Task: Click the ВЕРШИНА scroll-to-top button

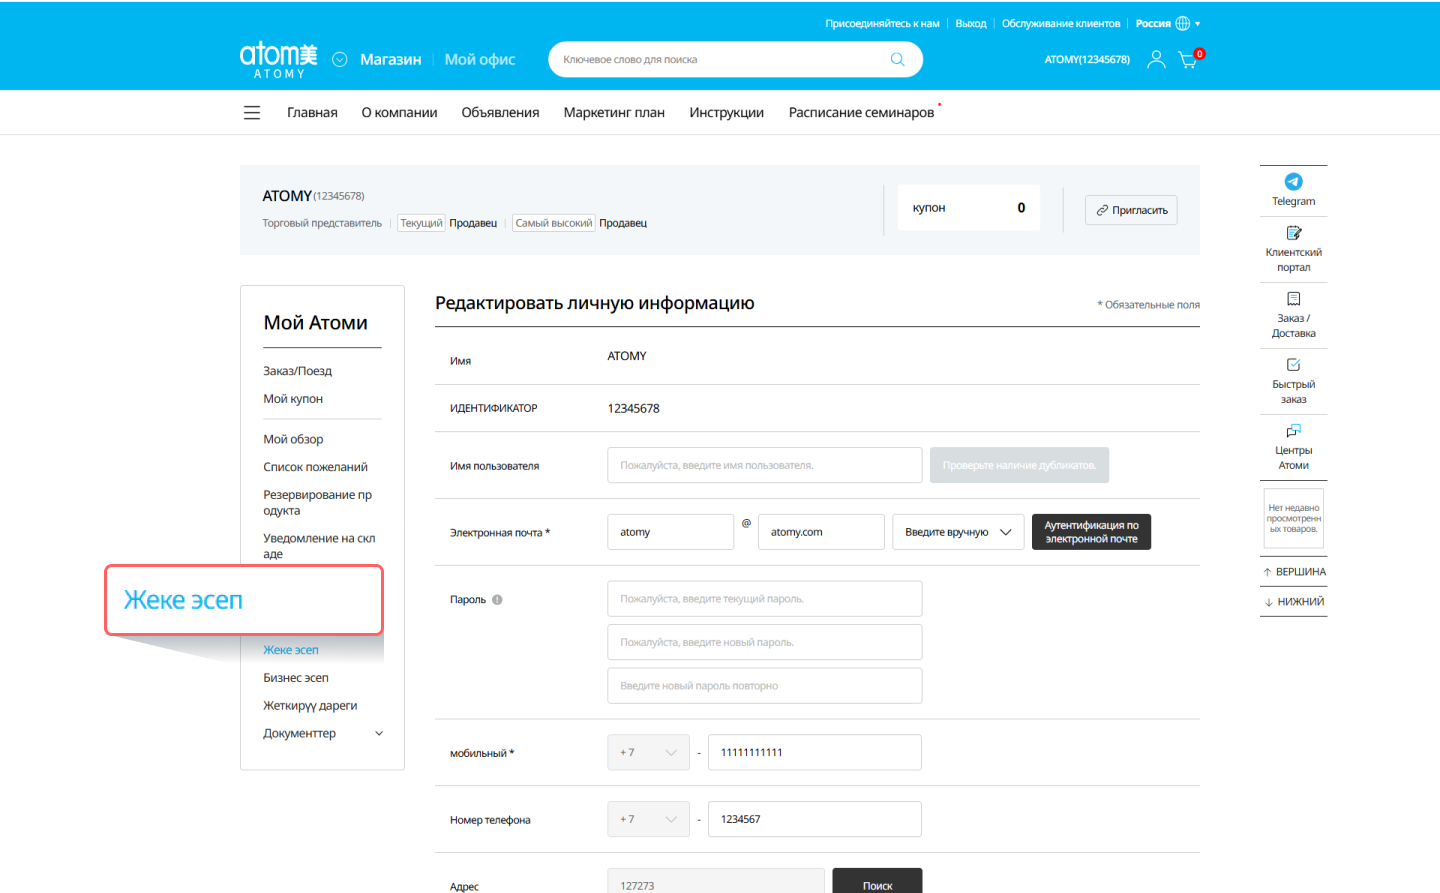Action: coord(1294,572)
